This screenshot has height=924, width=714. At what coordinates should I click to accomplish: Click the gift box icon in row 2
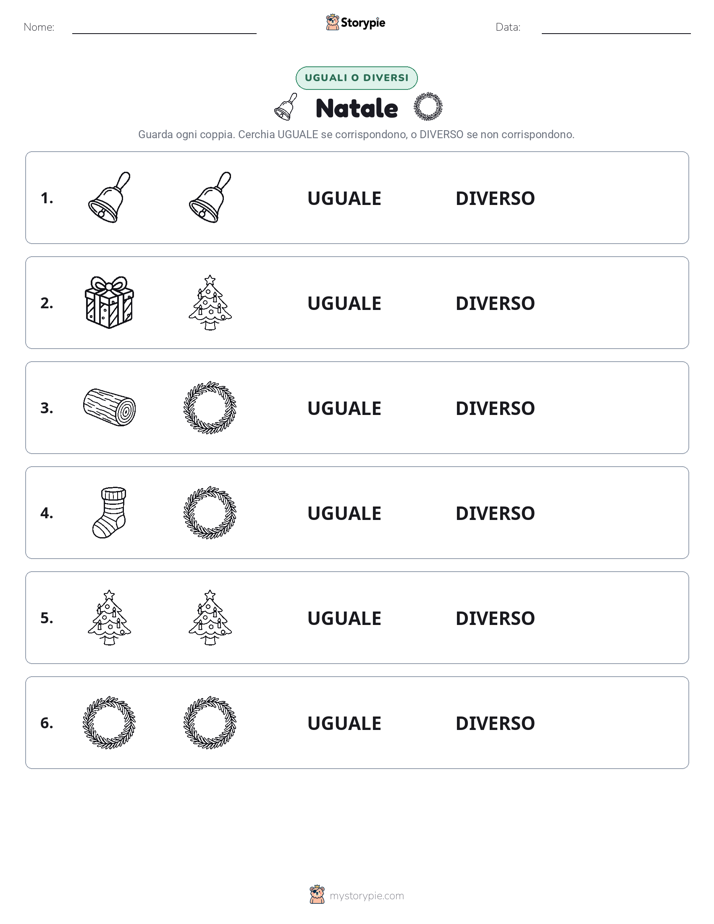point(110,302)
